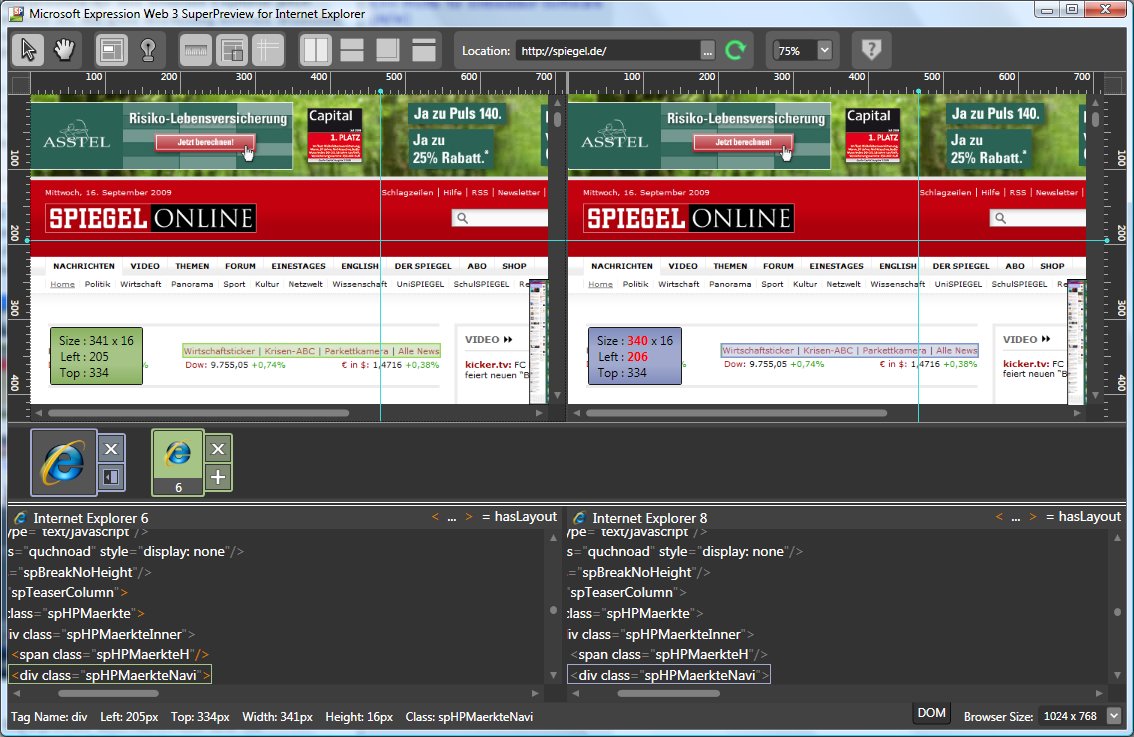Click left preview vertical scroll up arrow
The width and height of the screenshot is (1134, 737).
[x=557, y=103]
